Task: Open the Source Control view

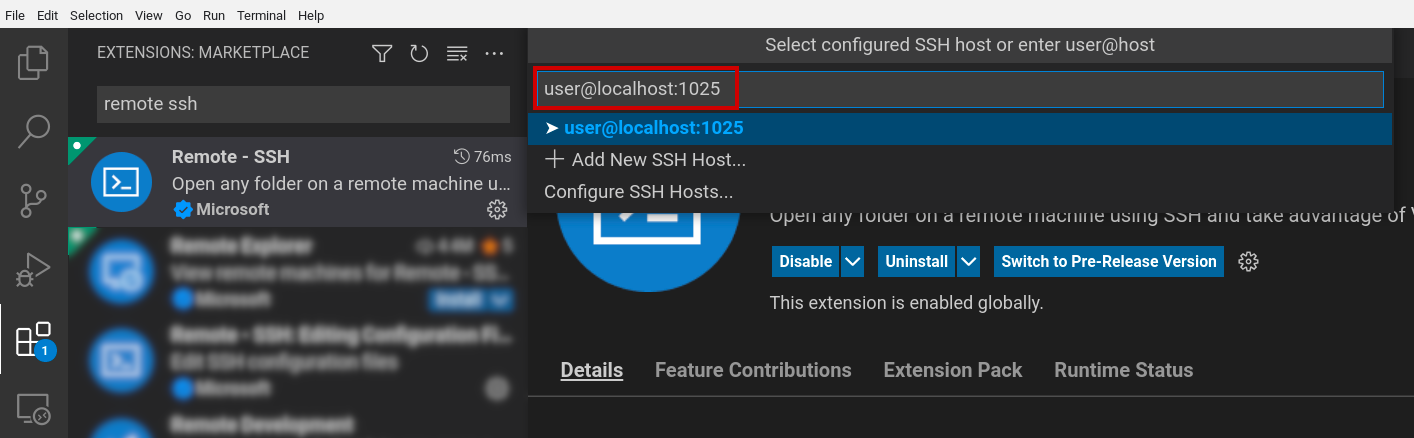Action: (x=33, y=200)
